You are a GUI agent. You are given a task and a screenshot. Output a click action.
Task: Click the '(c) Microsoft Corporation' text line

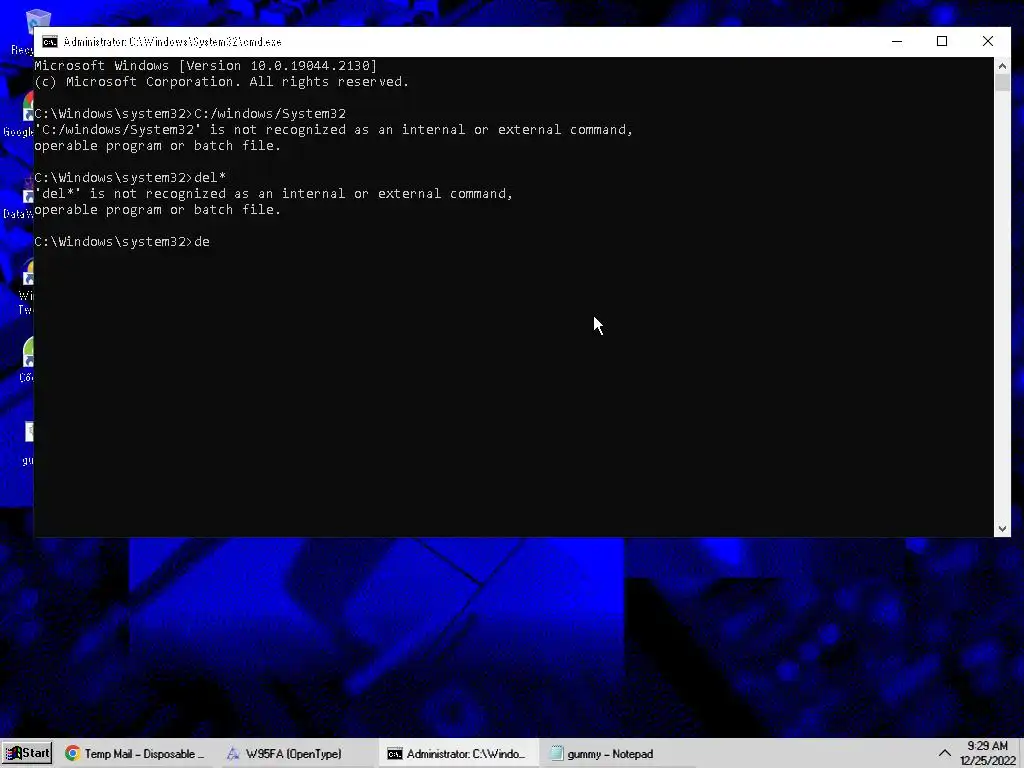(x=221, y=82)
